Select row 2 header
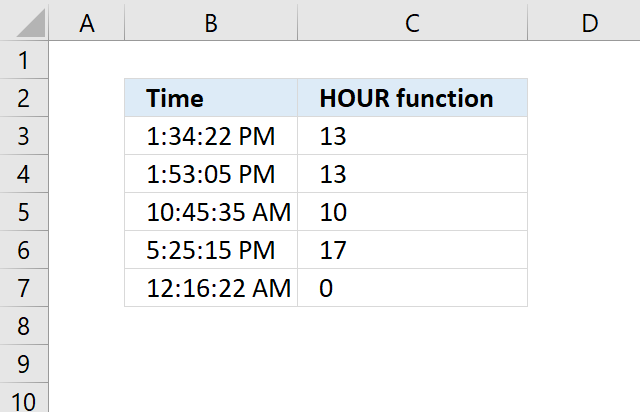 [x=24, y=98]
